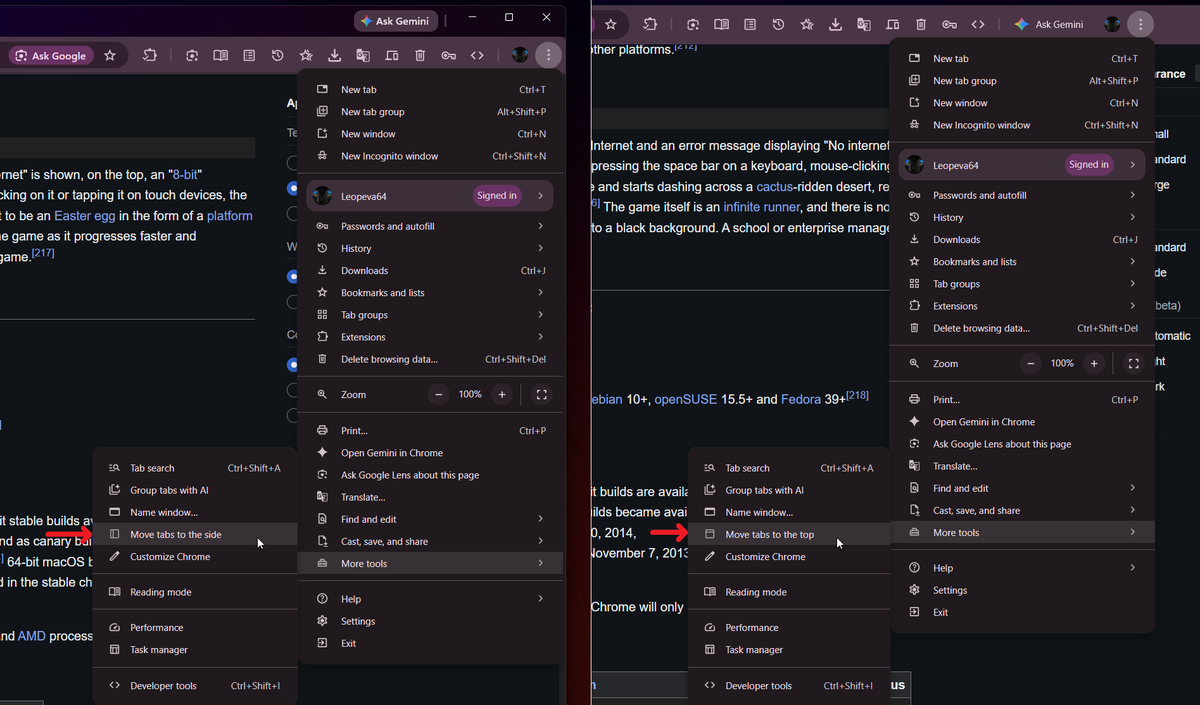Screen dimensions: 1200x705
Task: Click key icon in right window toolbar
Action: (x=949, y=24)
